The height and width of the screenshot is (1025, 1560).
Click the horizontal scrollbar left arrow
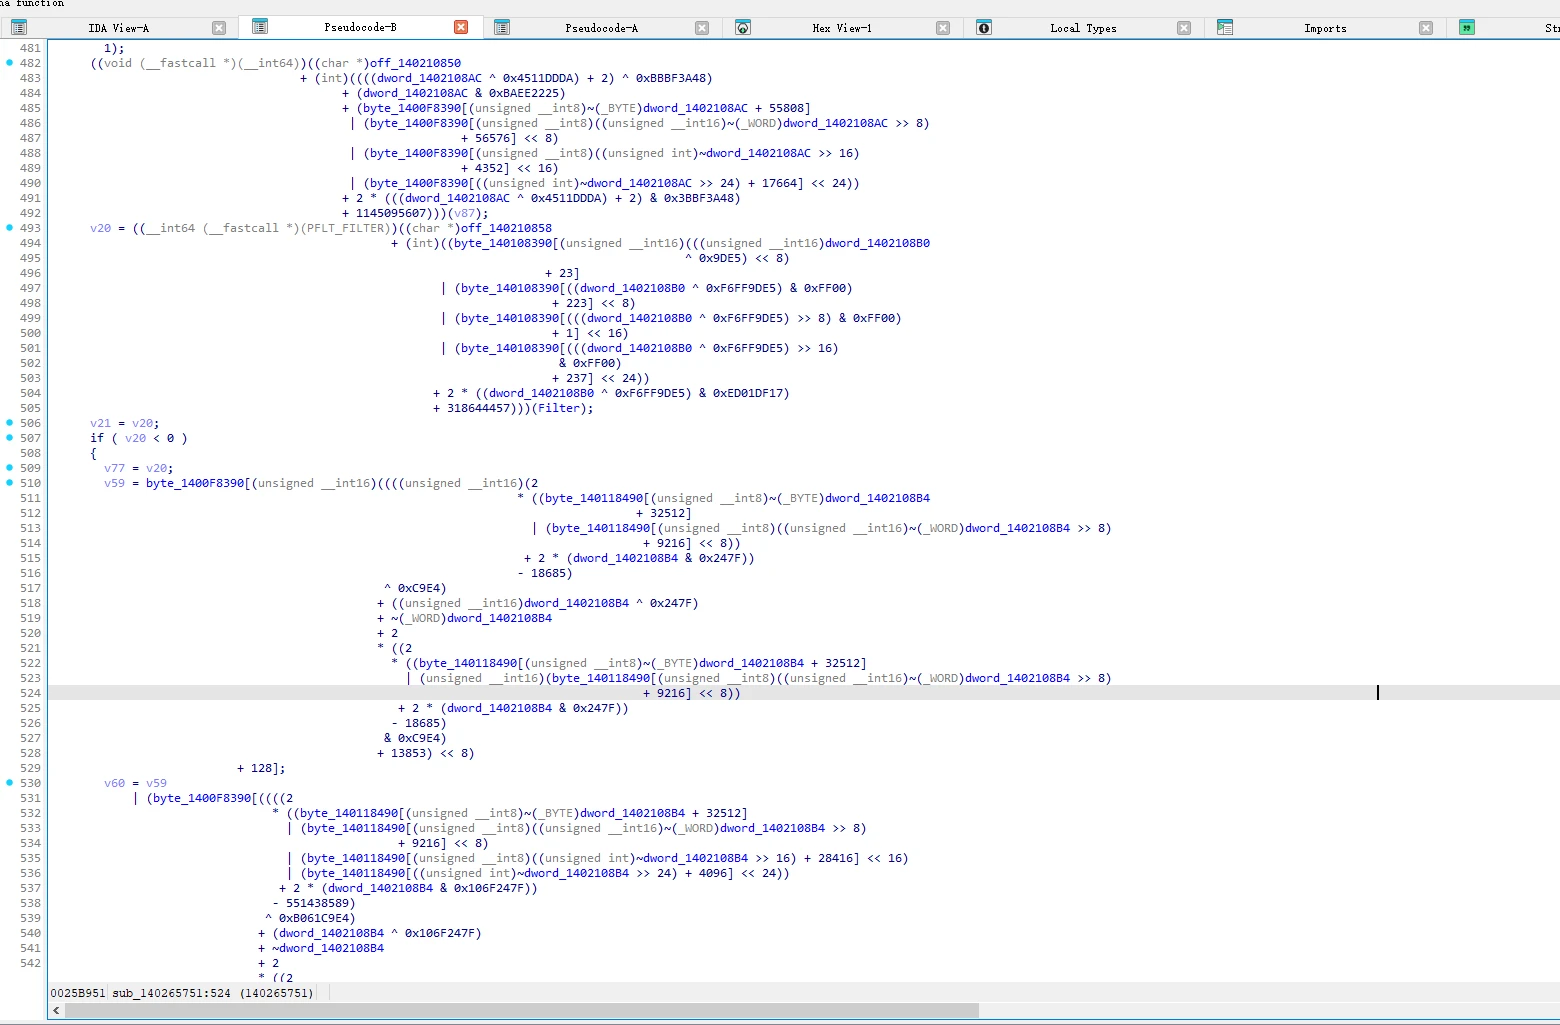(56, 1010)
